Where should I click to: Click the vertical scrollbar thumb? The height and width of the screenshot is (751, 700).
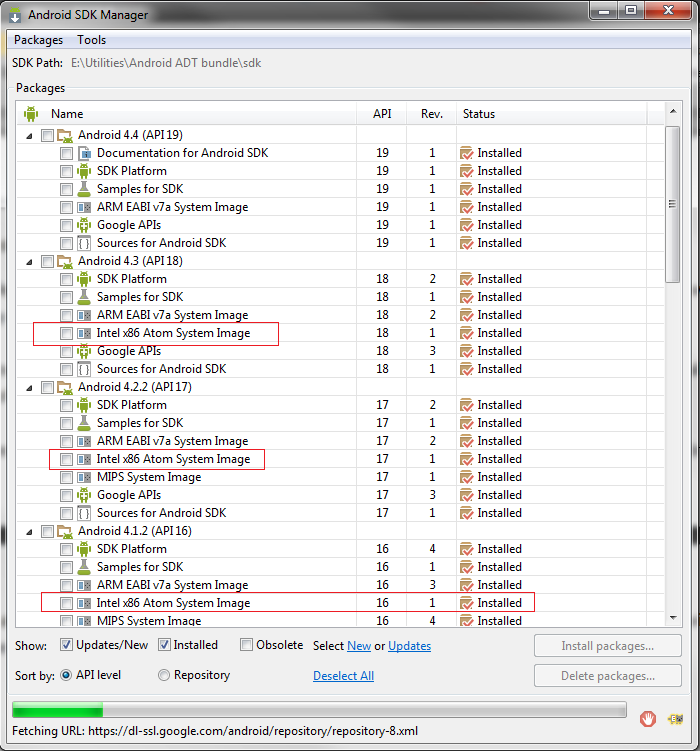tap(673, 205)
